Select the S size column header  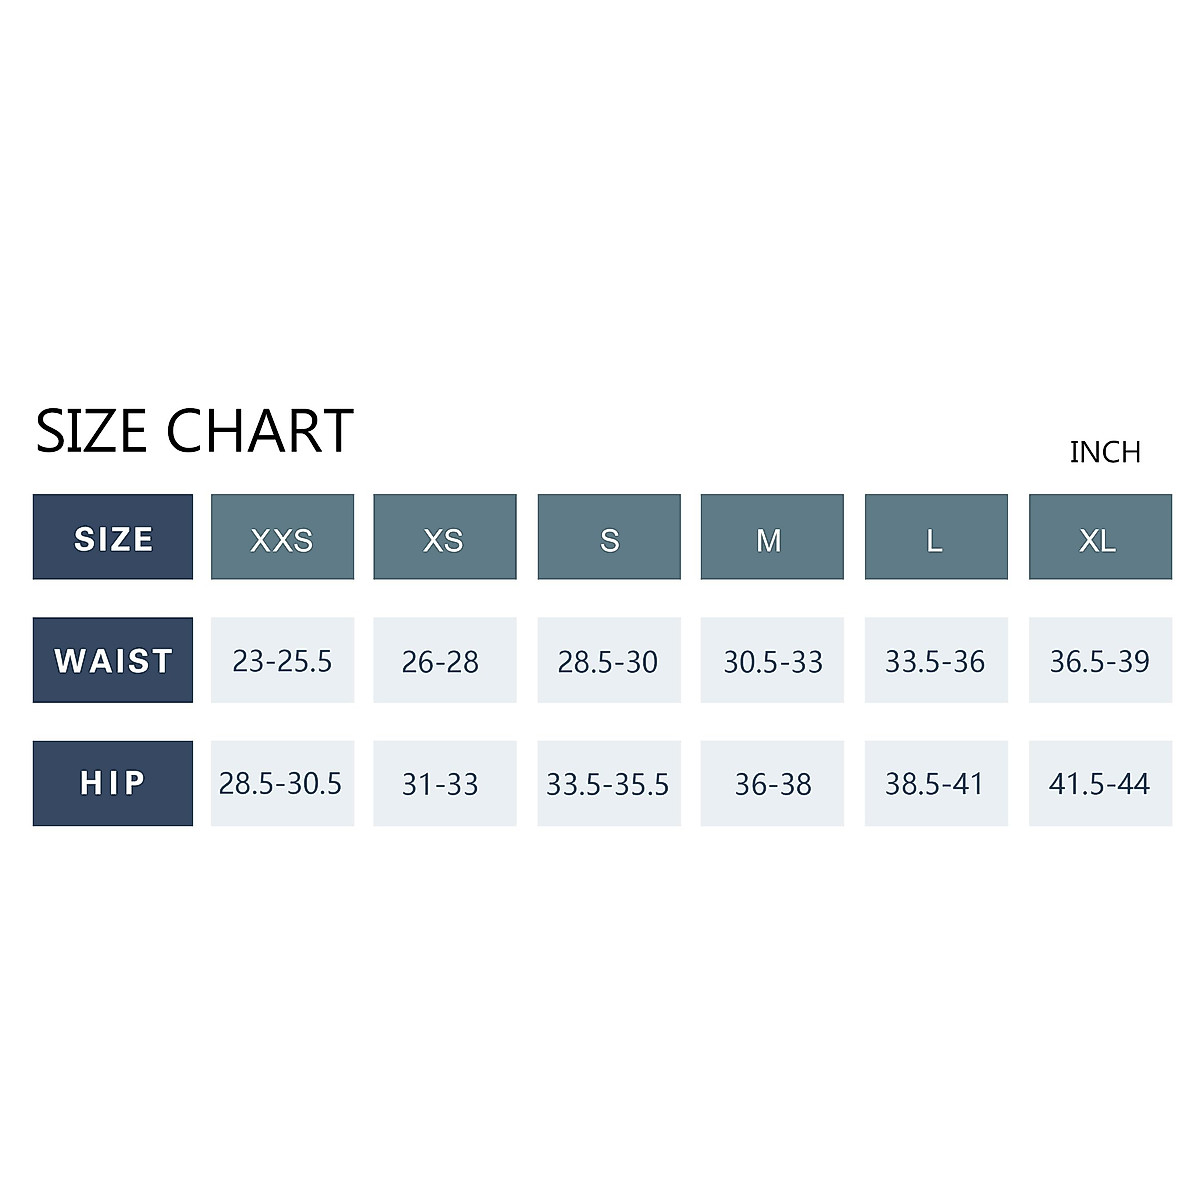coord(609,537)
